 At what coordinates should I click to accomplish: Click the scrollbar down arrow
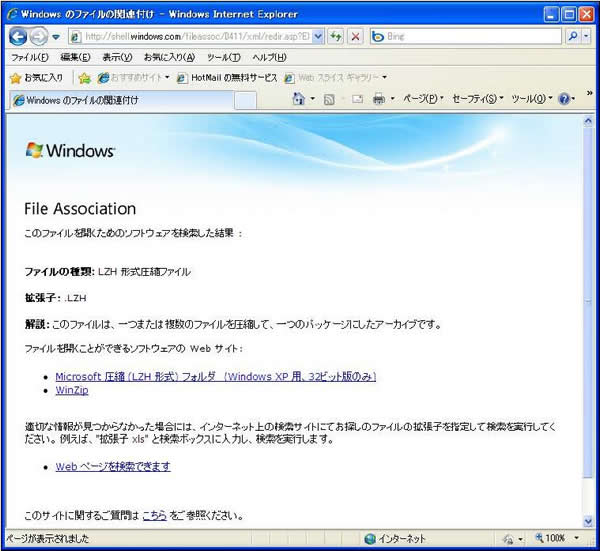588,522
